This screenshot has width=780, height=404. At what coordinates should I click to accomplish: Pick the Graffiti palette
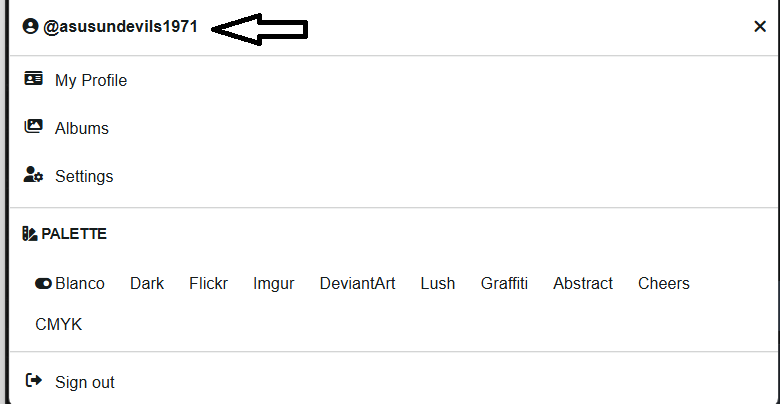pos(504,284)
